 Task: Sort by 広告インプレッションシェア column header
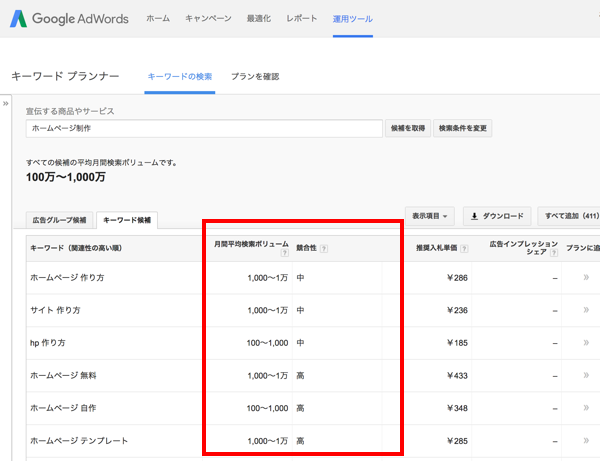[523, 248]
